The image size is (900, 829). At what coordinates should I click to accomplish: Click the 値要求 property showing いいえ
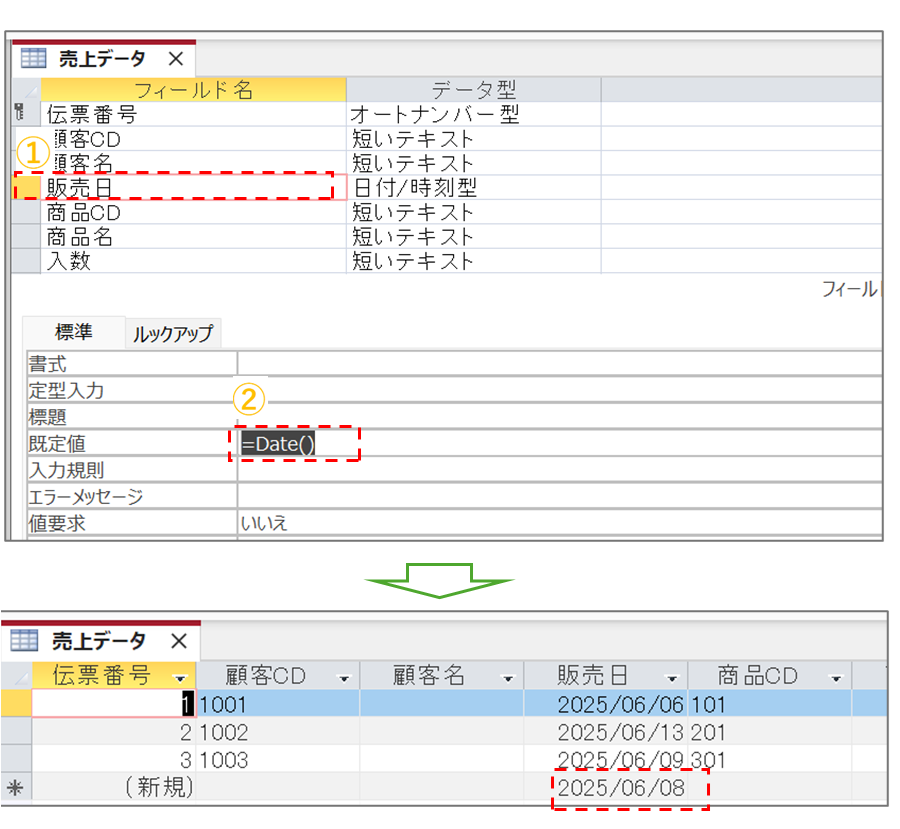coord(560,522)
